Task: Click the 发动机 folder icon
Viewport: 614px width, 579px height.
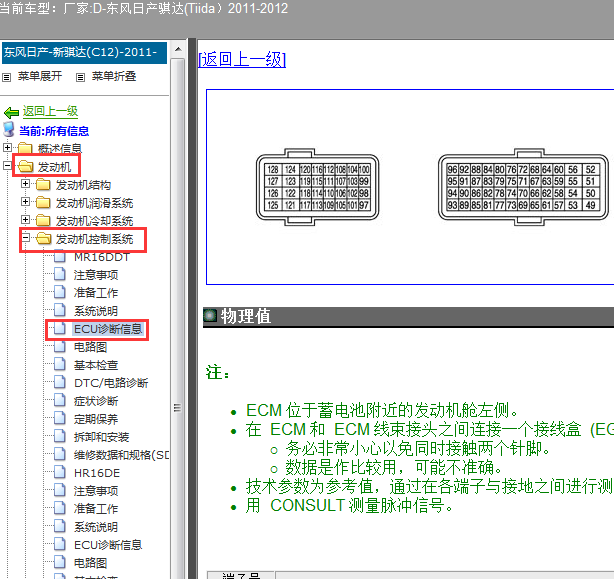Action: click(26, 166)
